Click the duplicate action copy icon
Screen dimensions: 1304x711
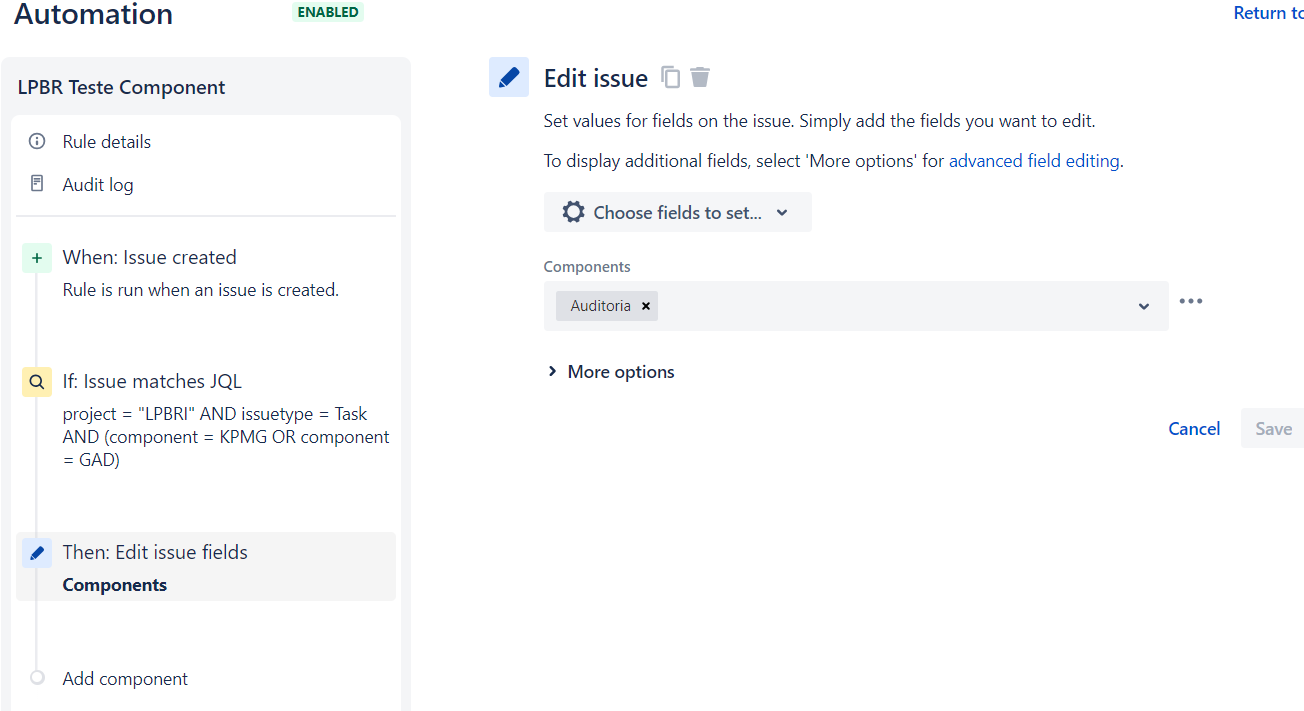click(x=671, y=77)
